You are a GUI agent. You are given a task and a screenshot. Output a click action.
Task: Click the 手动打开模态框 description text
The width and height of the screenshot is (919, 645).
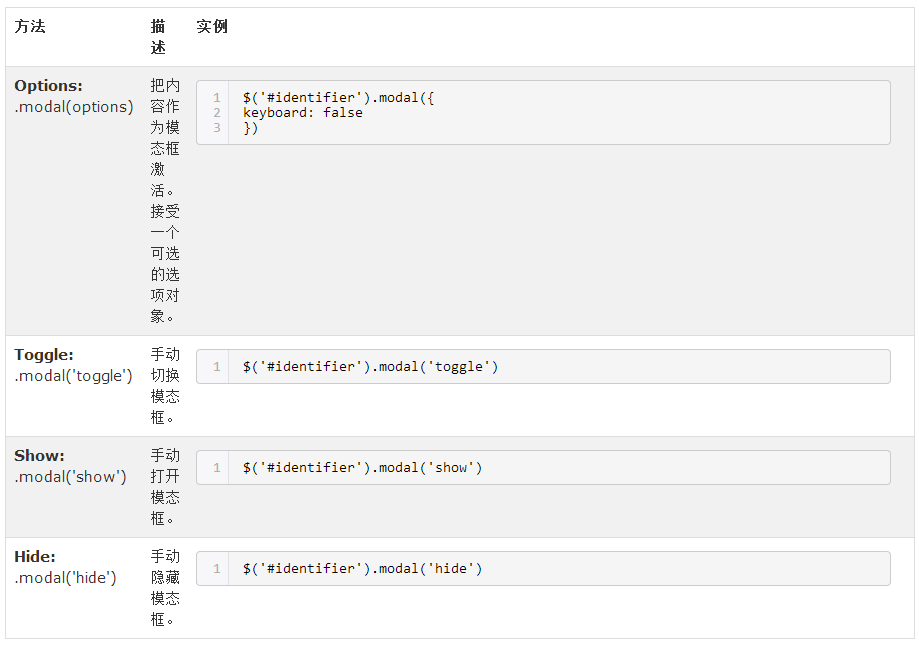point(165,487)
